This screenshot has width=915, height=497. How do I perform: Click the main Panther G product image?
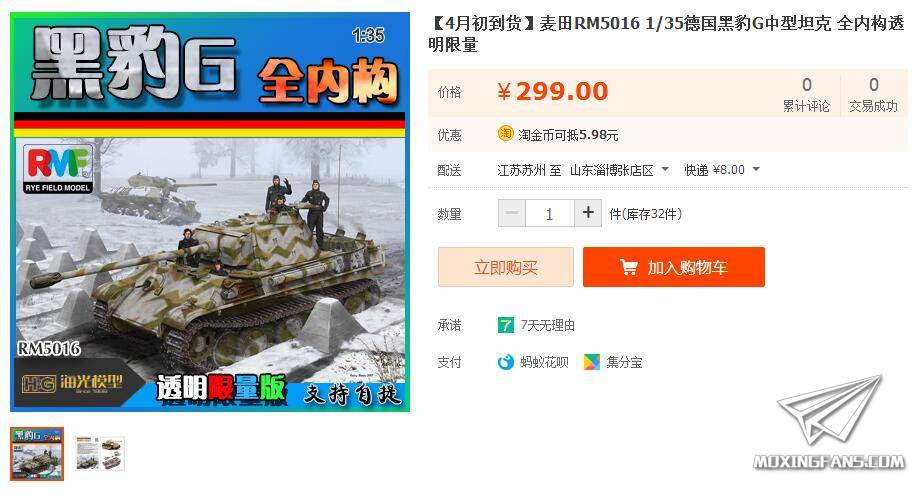tap(209, 212)
